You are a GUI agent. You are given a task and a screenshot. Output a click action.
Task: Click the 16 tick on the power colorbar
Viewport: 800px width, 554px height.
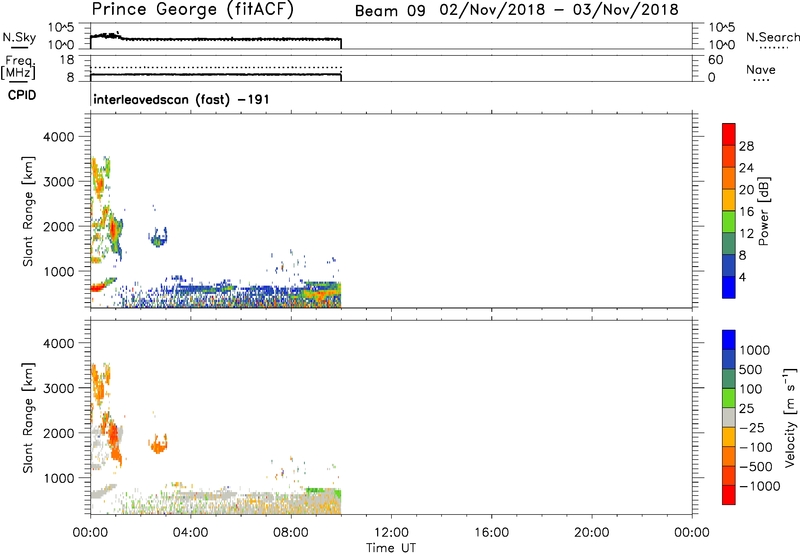pos(746,212)
